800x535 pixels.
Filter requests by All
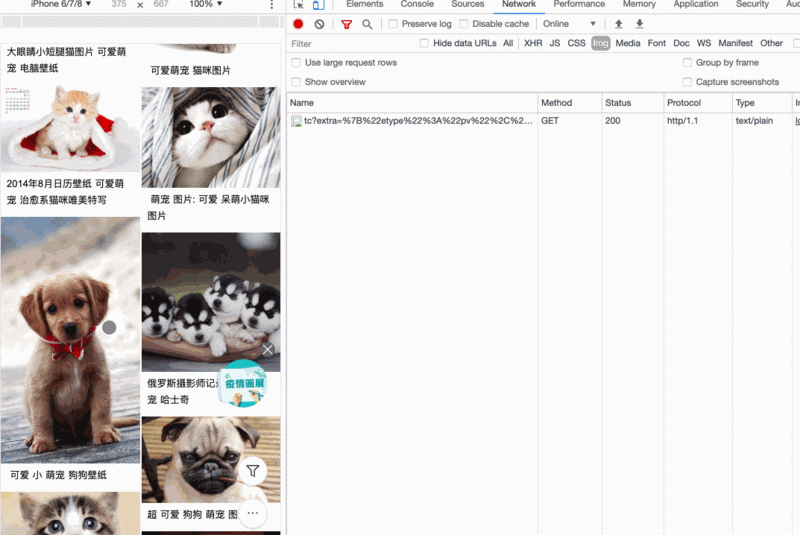coord(508,43)
